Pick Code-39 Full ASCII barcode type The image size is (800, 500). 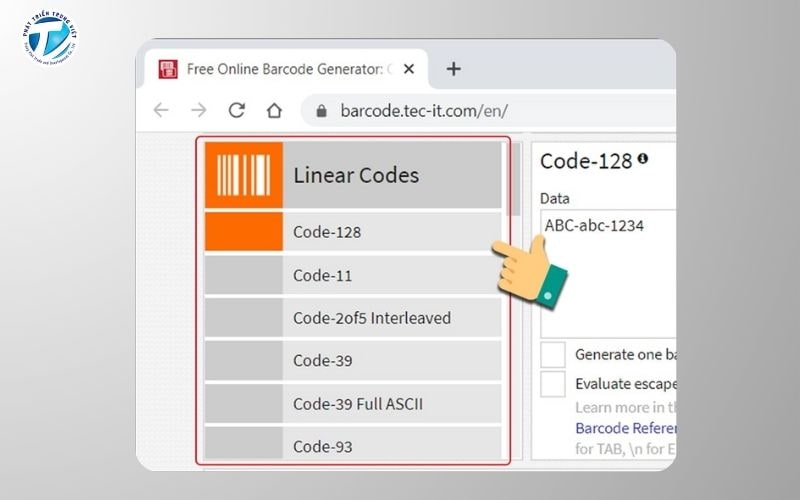coord(390,404)
